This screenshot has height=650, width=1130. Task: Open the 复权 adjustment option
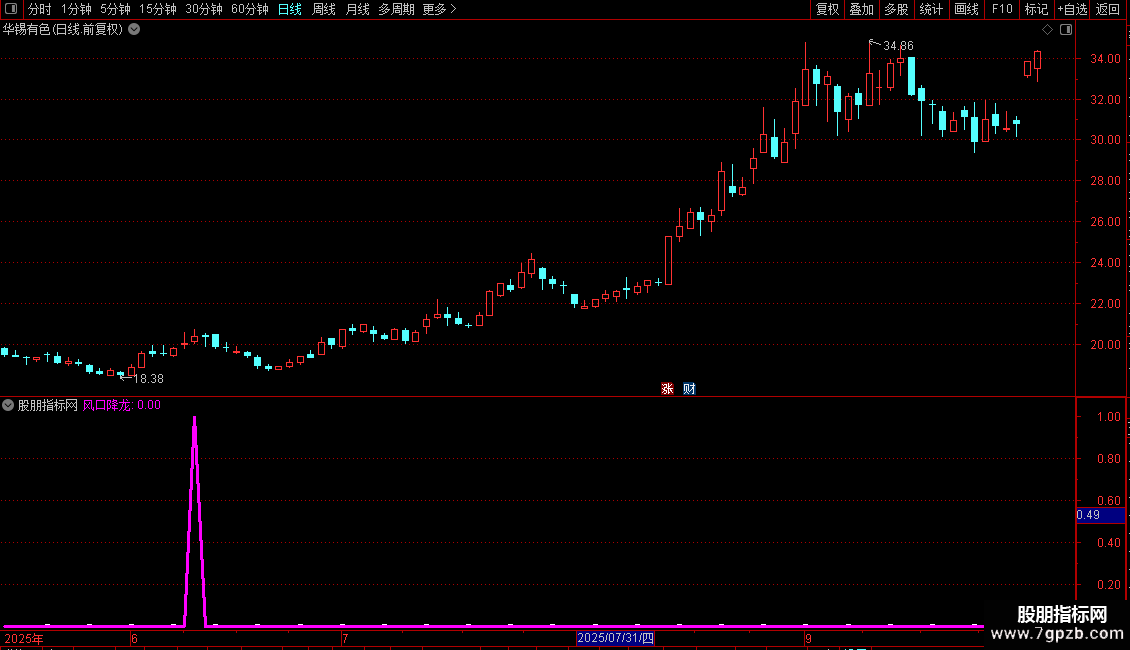827,9
